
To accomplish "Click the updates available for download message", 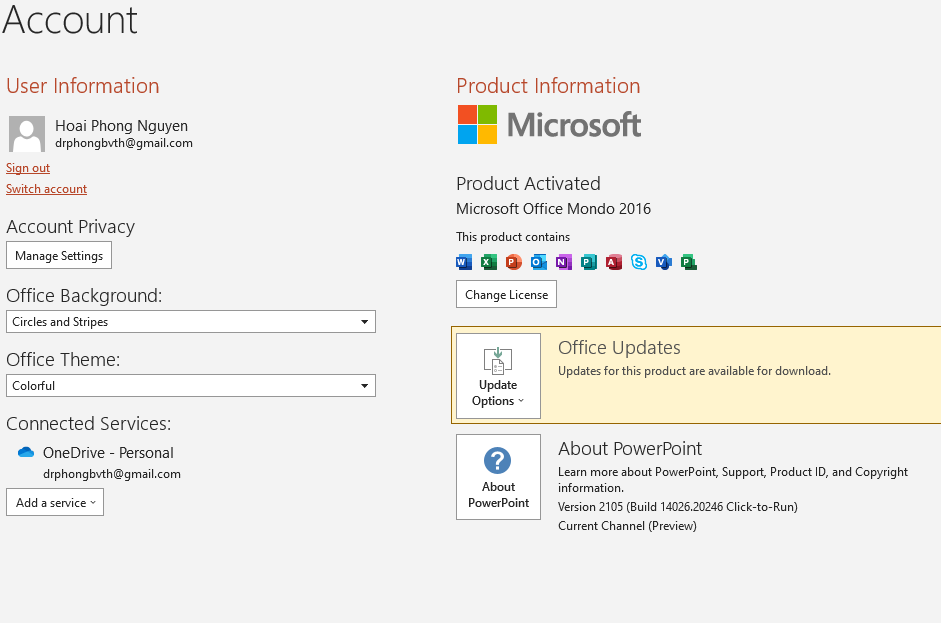I will (x=694, y=371).
